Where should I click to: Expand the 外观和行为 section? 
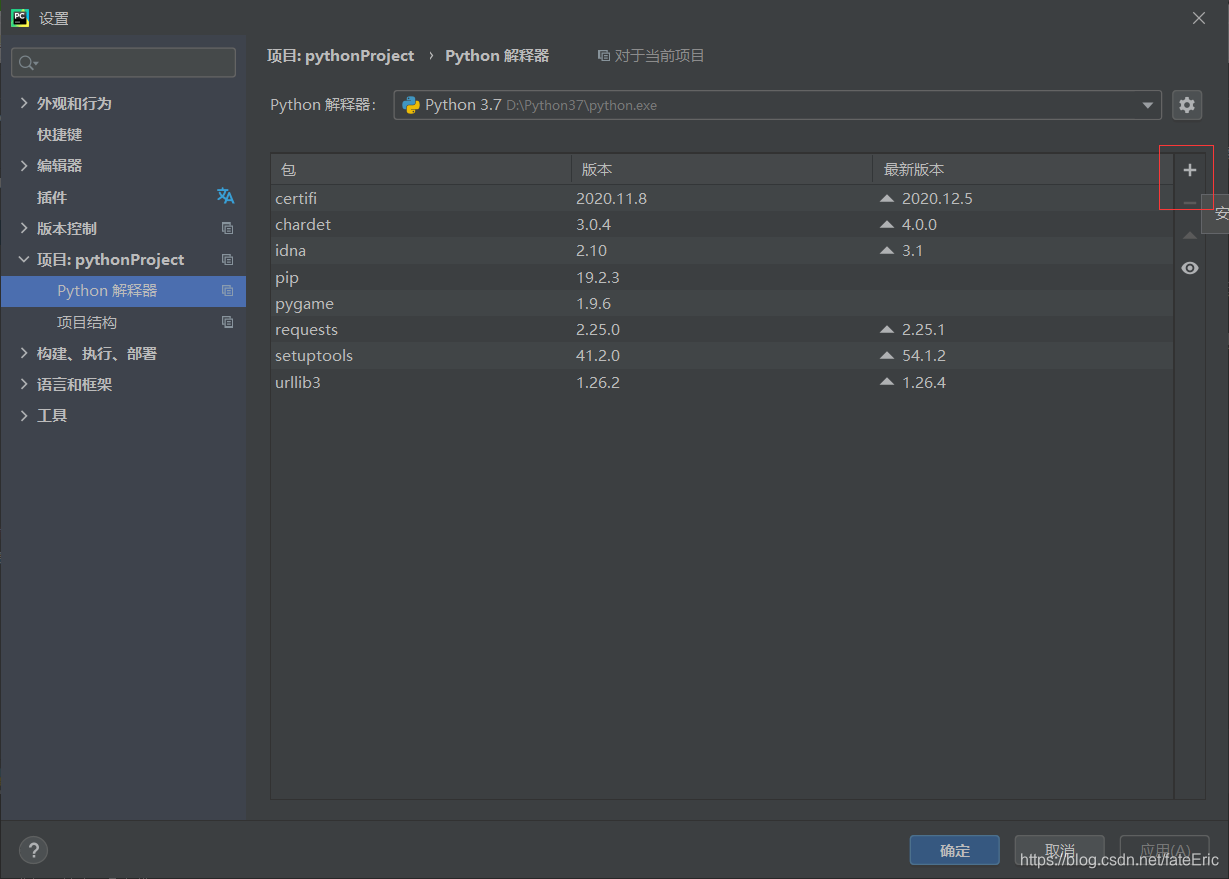point(24,103)
